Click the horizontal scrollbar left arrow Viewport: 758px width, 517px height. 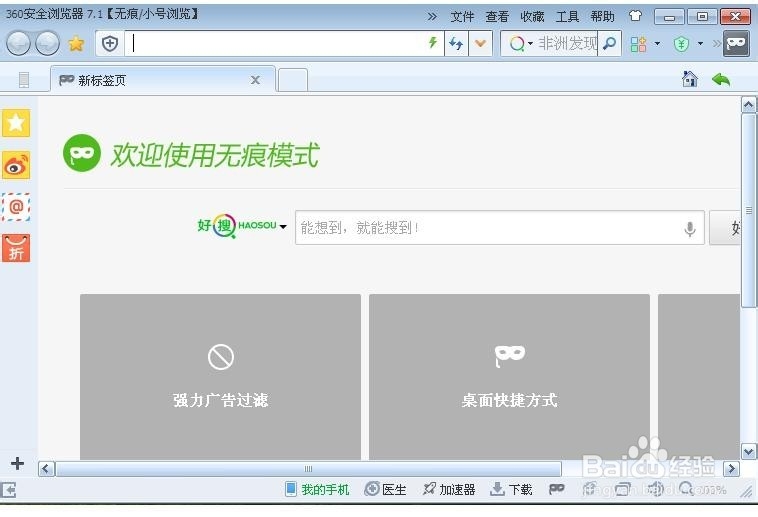click(x=46, y=469)
